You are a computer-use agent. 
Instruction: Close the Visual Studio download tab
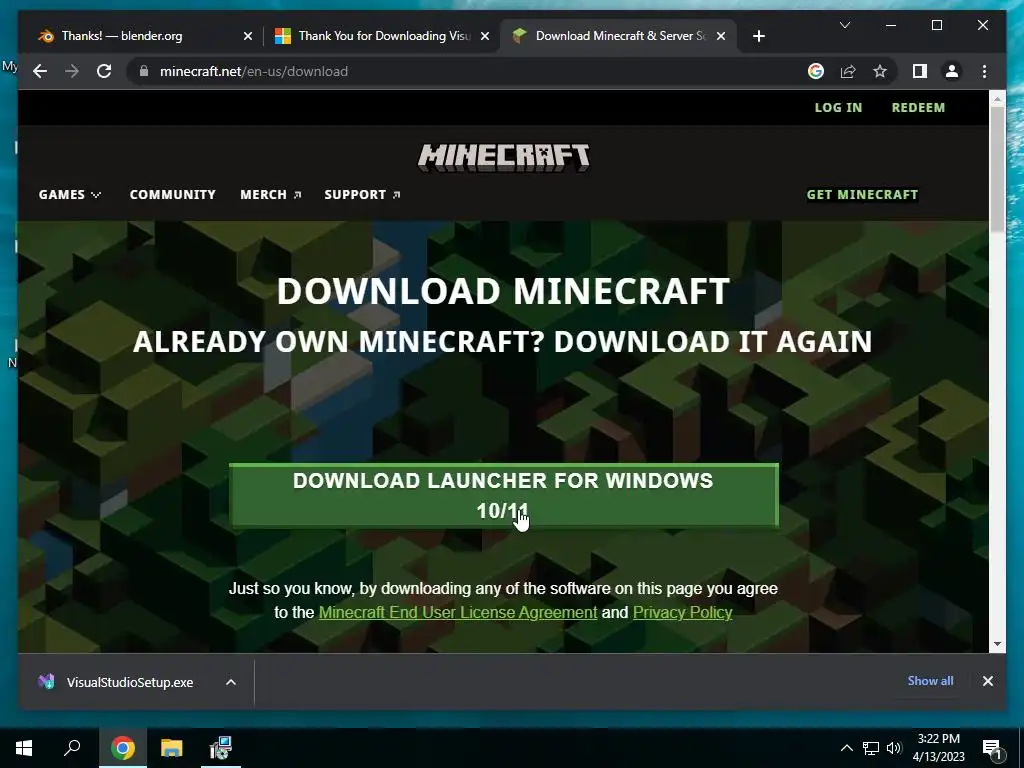485,36
